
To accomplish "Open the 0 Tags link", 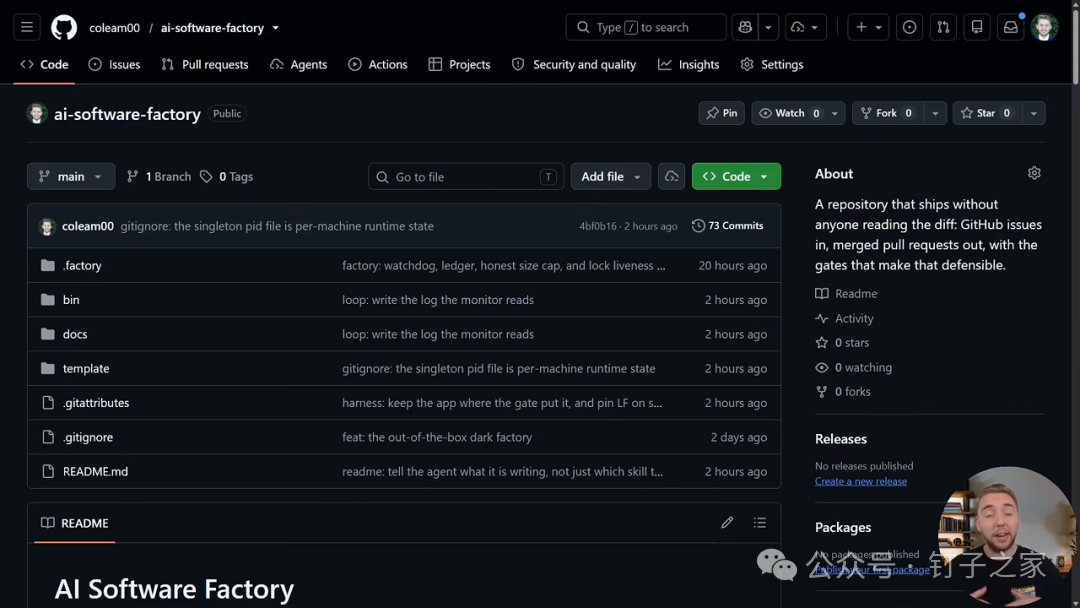I will pyautogui.click(x=227, y=176).
